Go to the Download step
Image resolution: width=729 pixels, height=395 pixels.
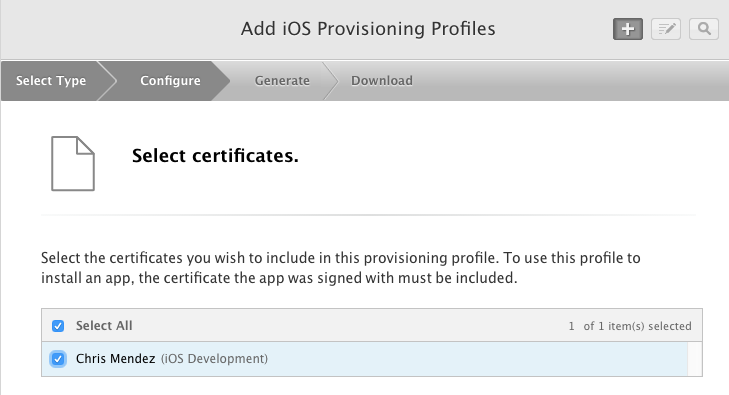click(x=382, y=81)
